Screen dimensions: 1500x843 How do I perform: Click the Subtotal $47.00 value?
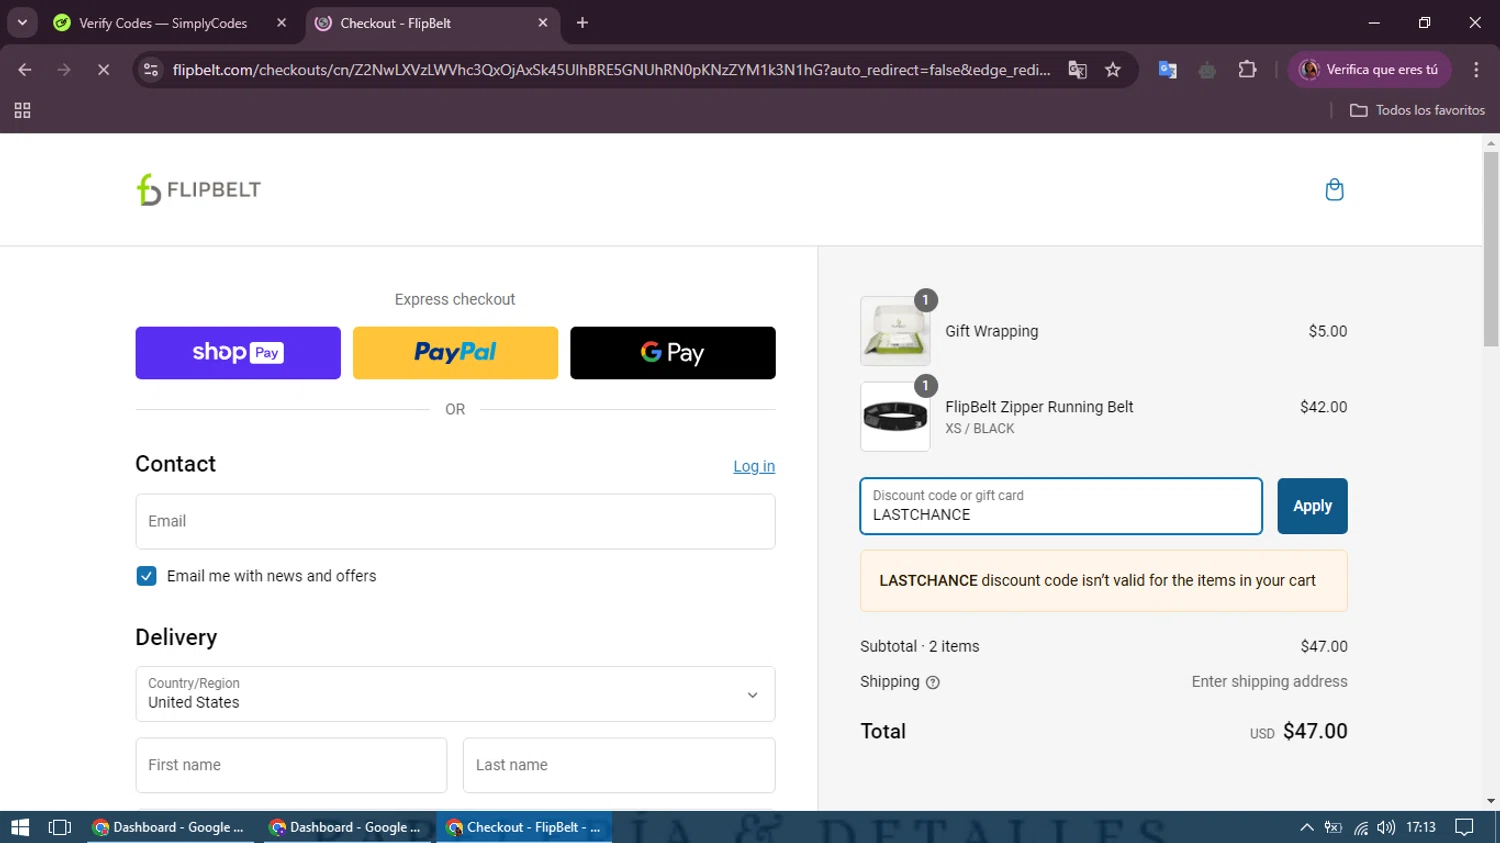1324,647
